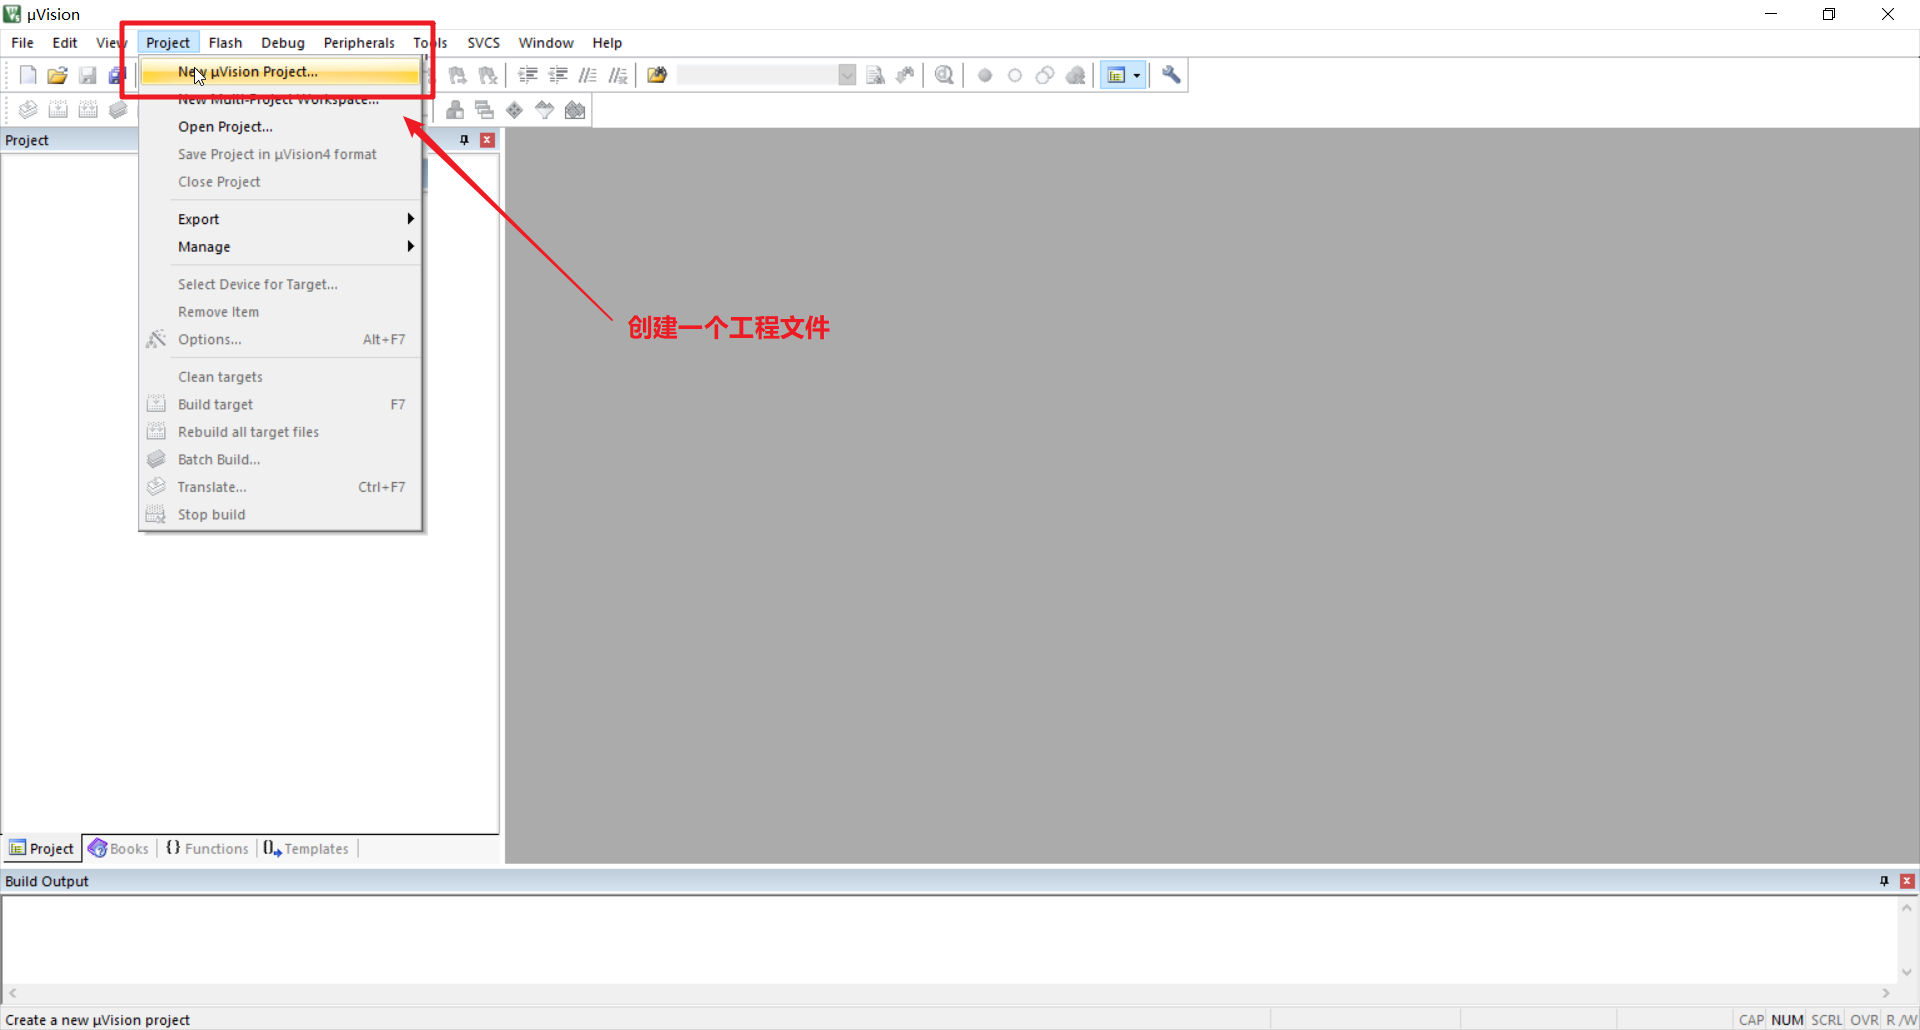Click the Manage Project Items icon
This screenshot has height=1030, width=1920.
tap(455, 110)
